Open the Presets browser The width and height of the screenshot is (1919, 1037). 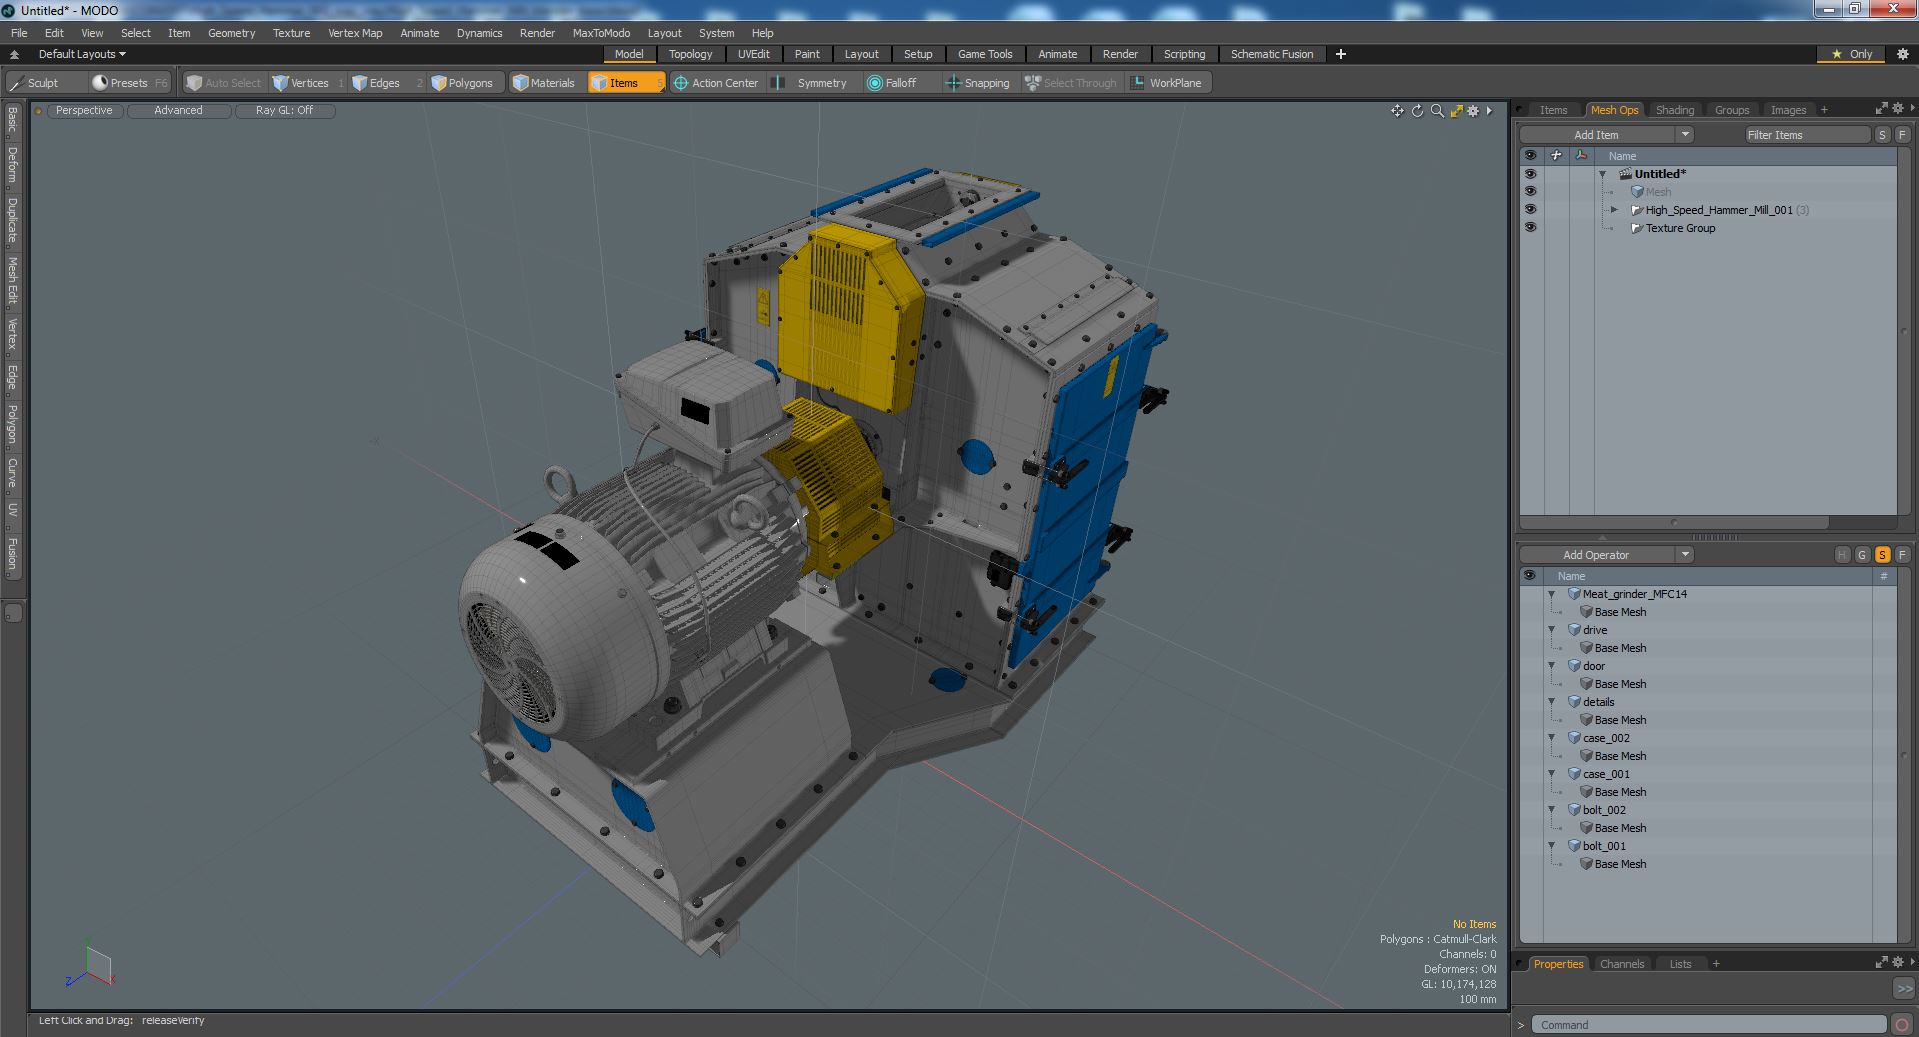[130, 83]
